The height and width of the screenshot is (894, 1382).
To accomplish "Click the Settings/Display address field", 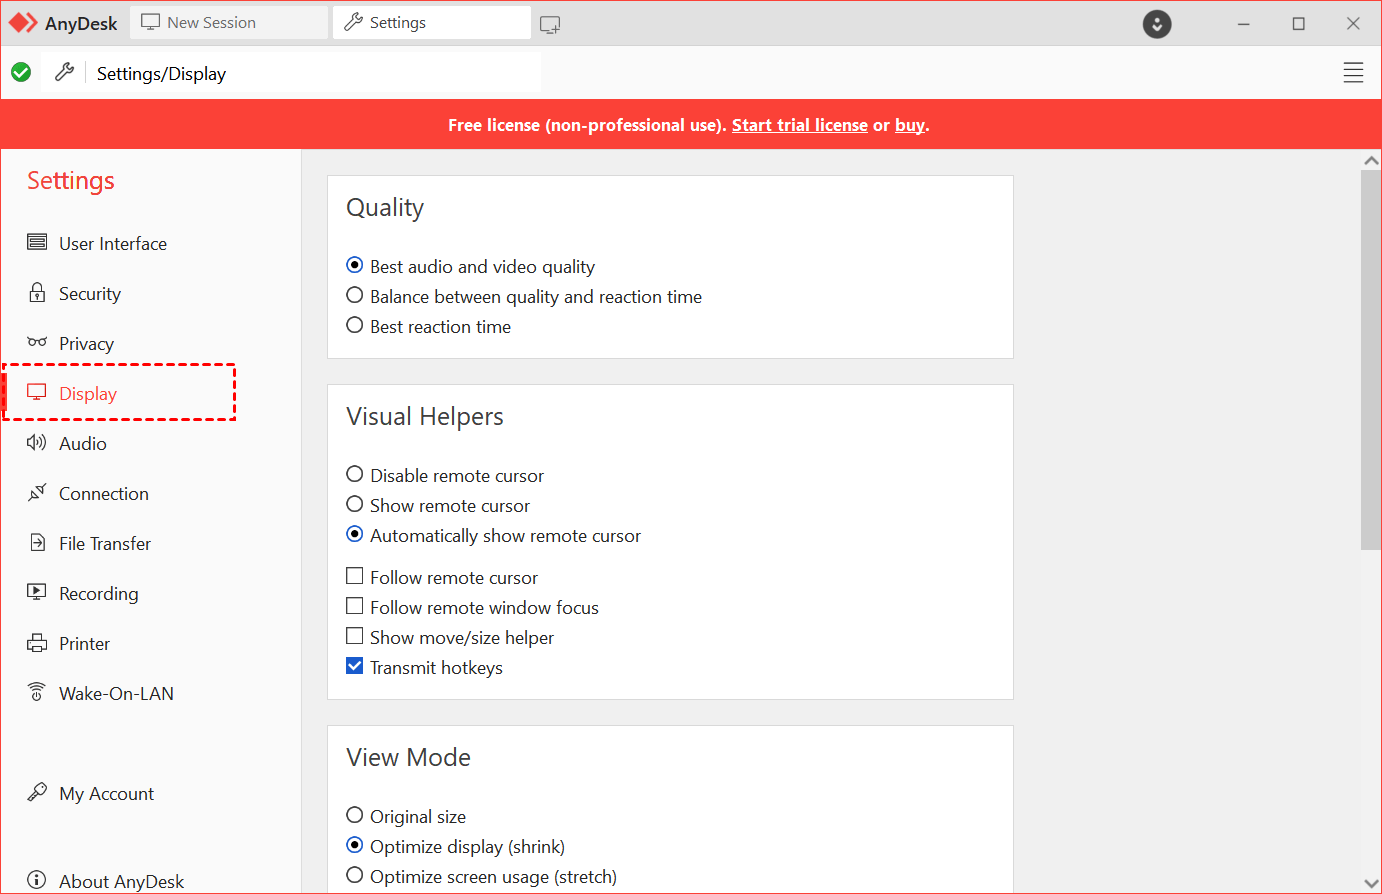I will 314,73.
